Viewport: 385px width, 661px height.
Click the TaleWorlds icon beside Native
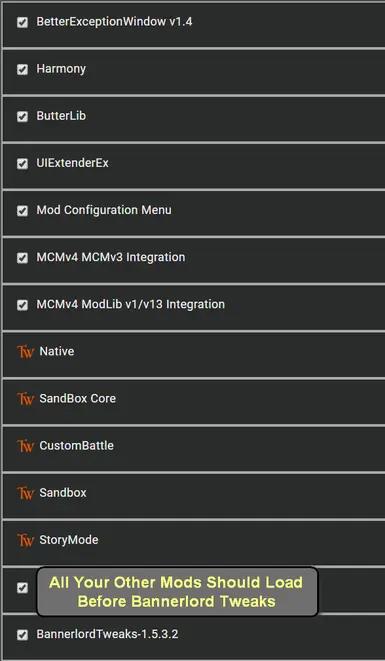pyautogui.click(x=25, y=352)
